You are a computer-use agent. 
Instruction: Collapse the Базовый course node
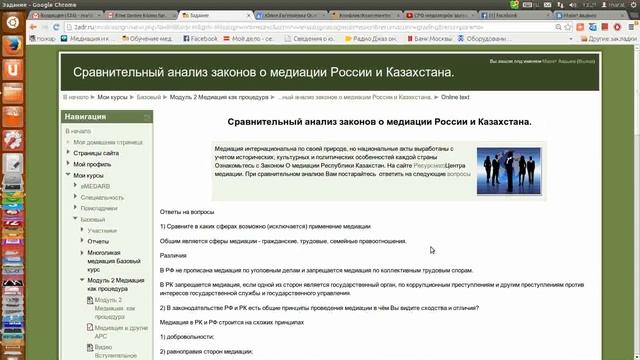(75, 219)
